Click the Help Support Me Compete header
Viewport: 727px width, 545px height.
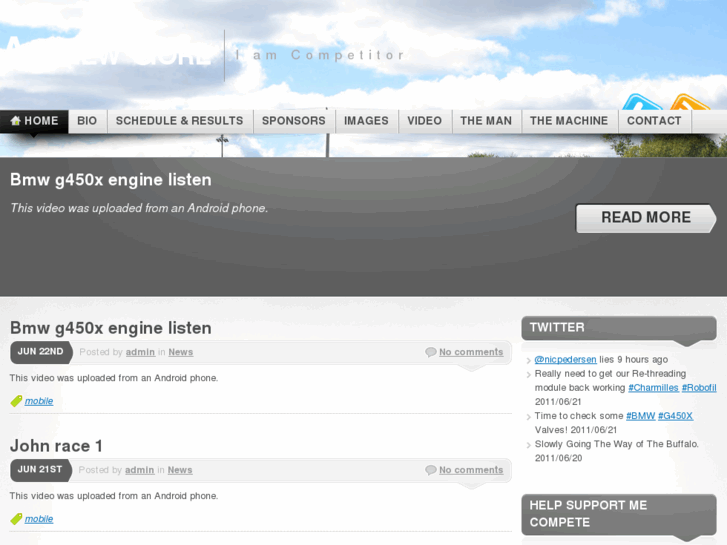pyautogui.click(x=619, y=514)
